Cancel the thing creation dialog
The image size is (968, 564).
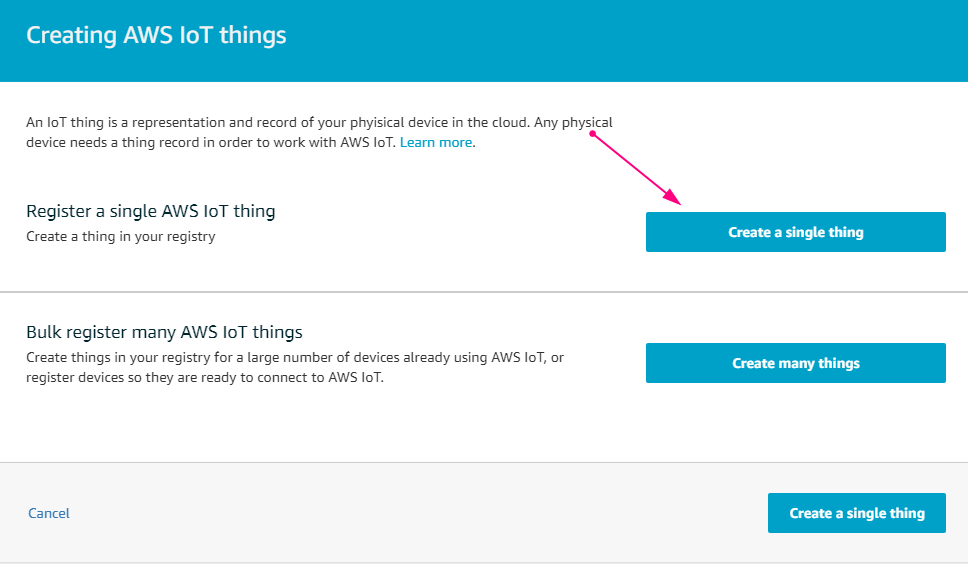coord(49,513)
